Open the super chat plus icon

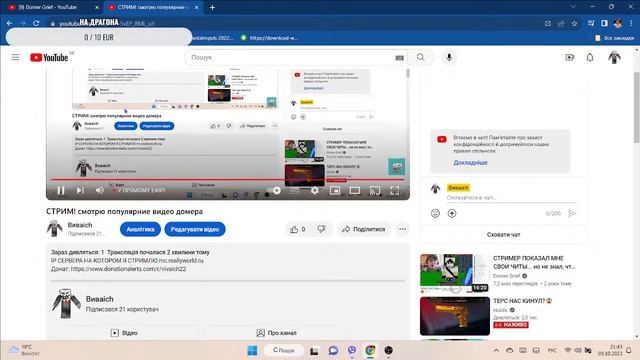click(x=452, y=213)
